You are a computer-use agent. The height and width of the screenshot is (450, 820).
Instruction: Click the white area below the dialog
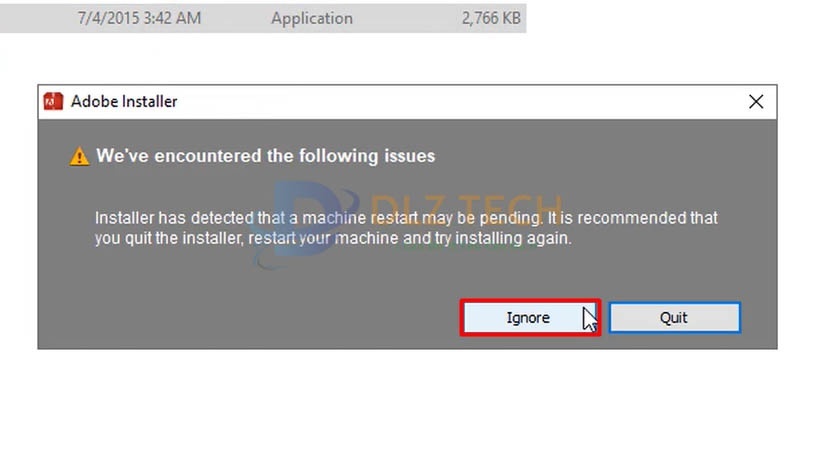(408, 400)
